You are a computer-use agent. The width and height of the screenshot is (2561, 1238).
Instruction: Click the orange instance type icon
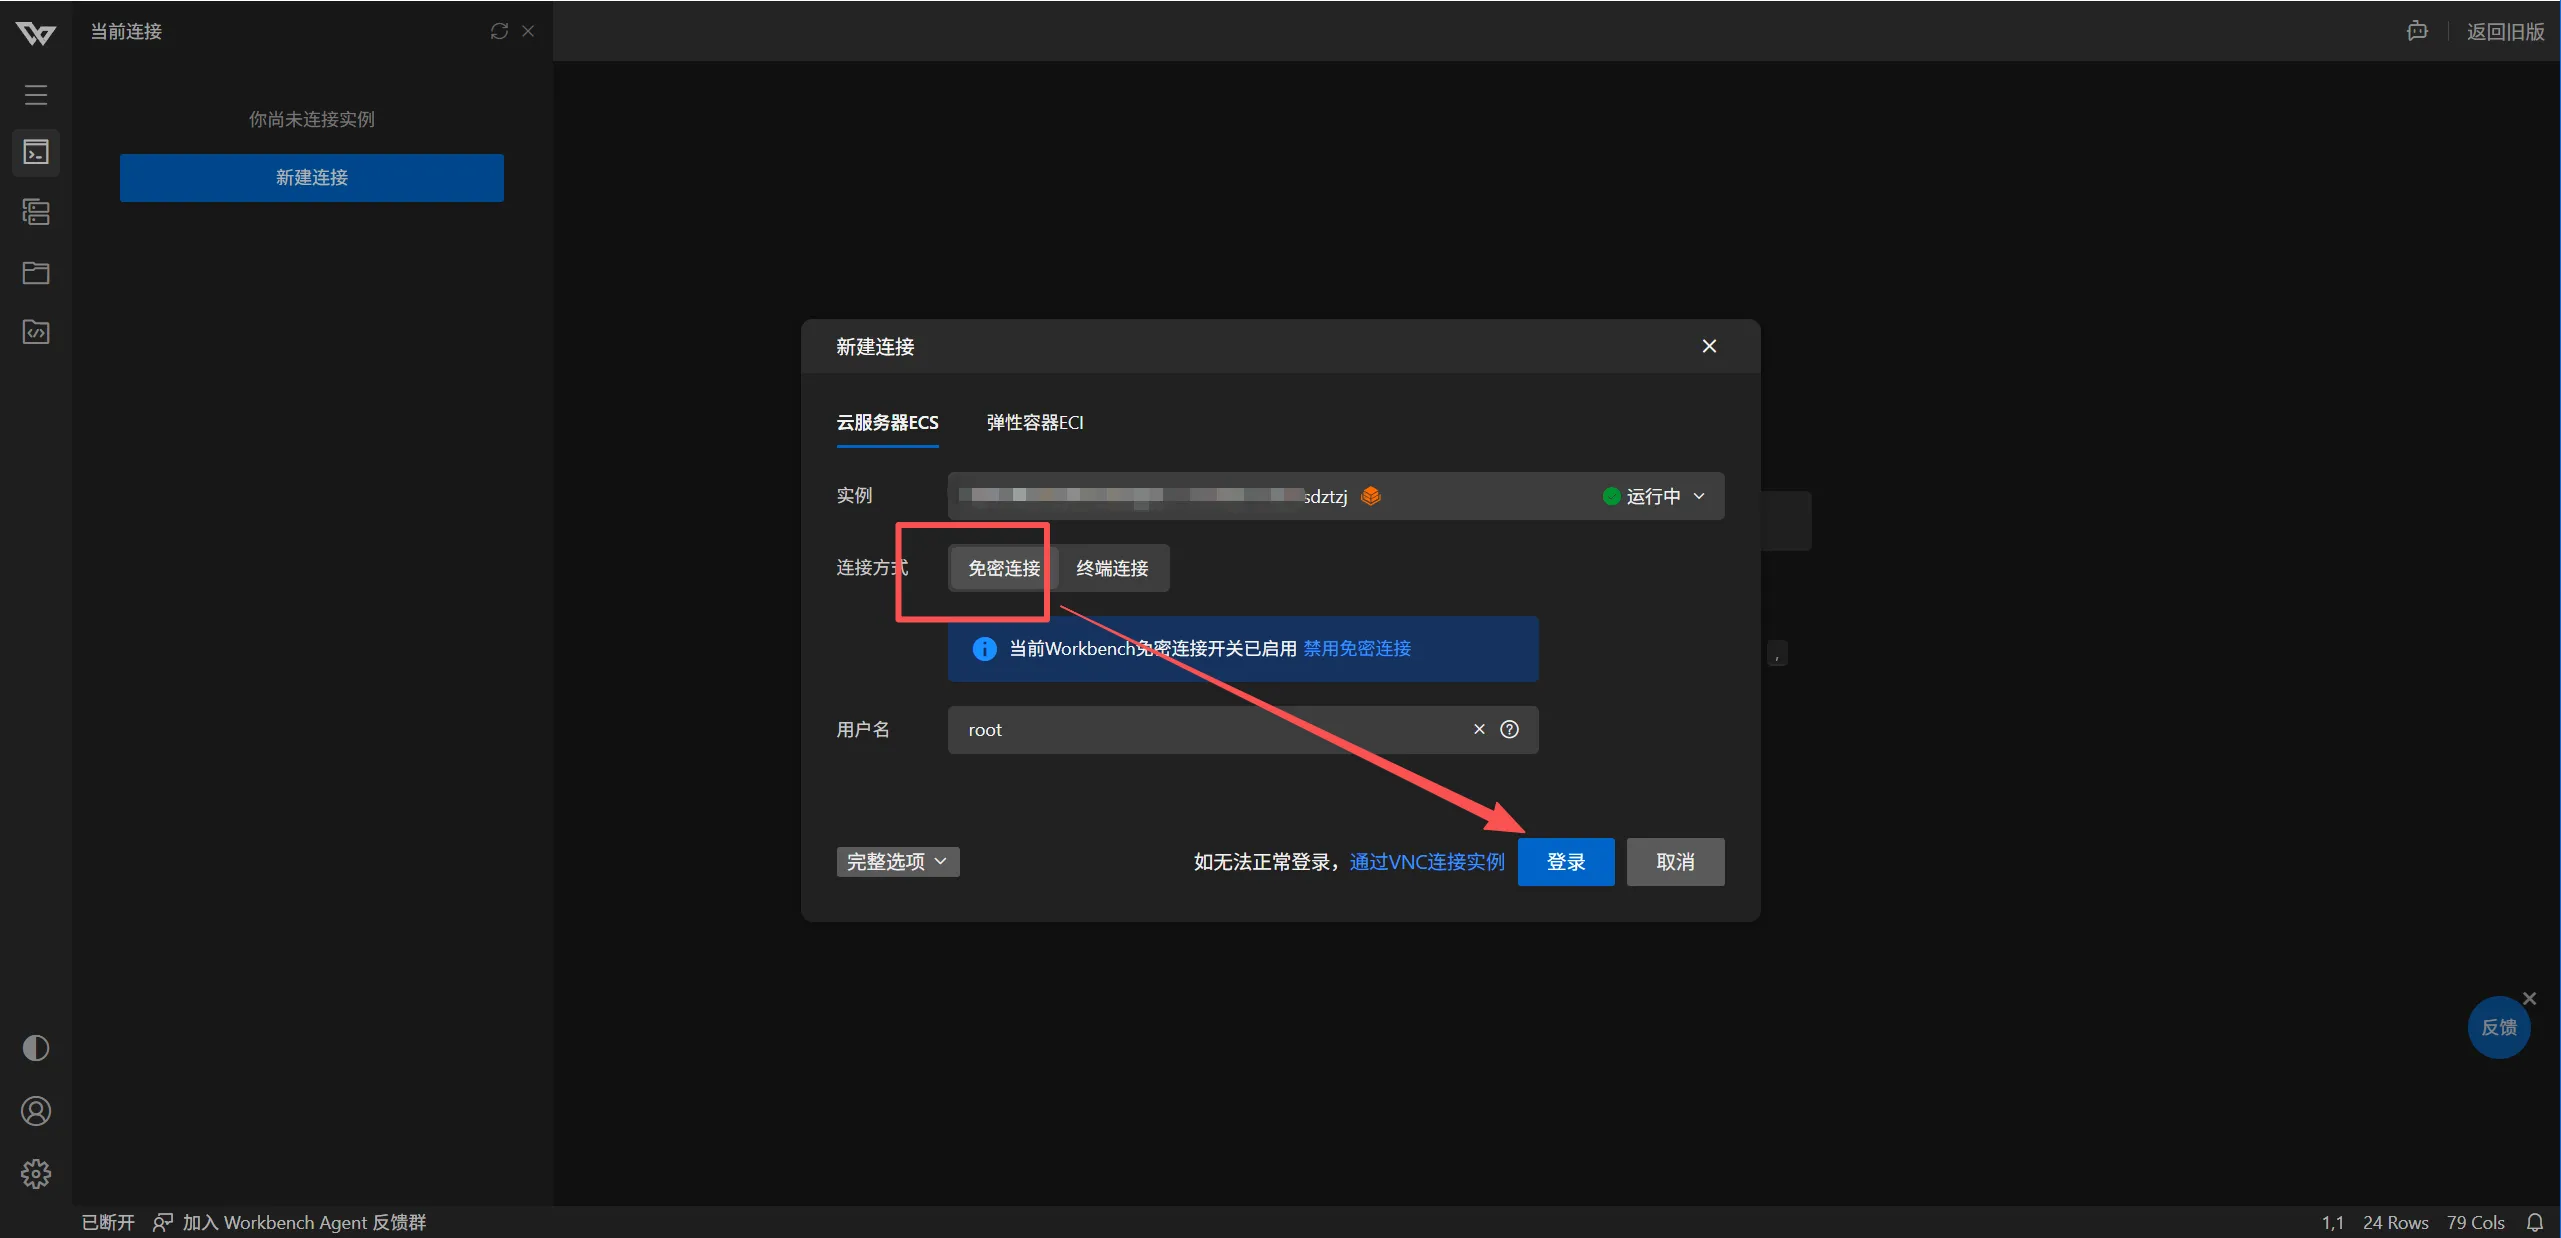(1371, 496)
